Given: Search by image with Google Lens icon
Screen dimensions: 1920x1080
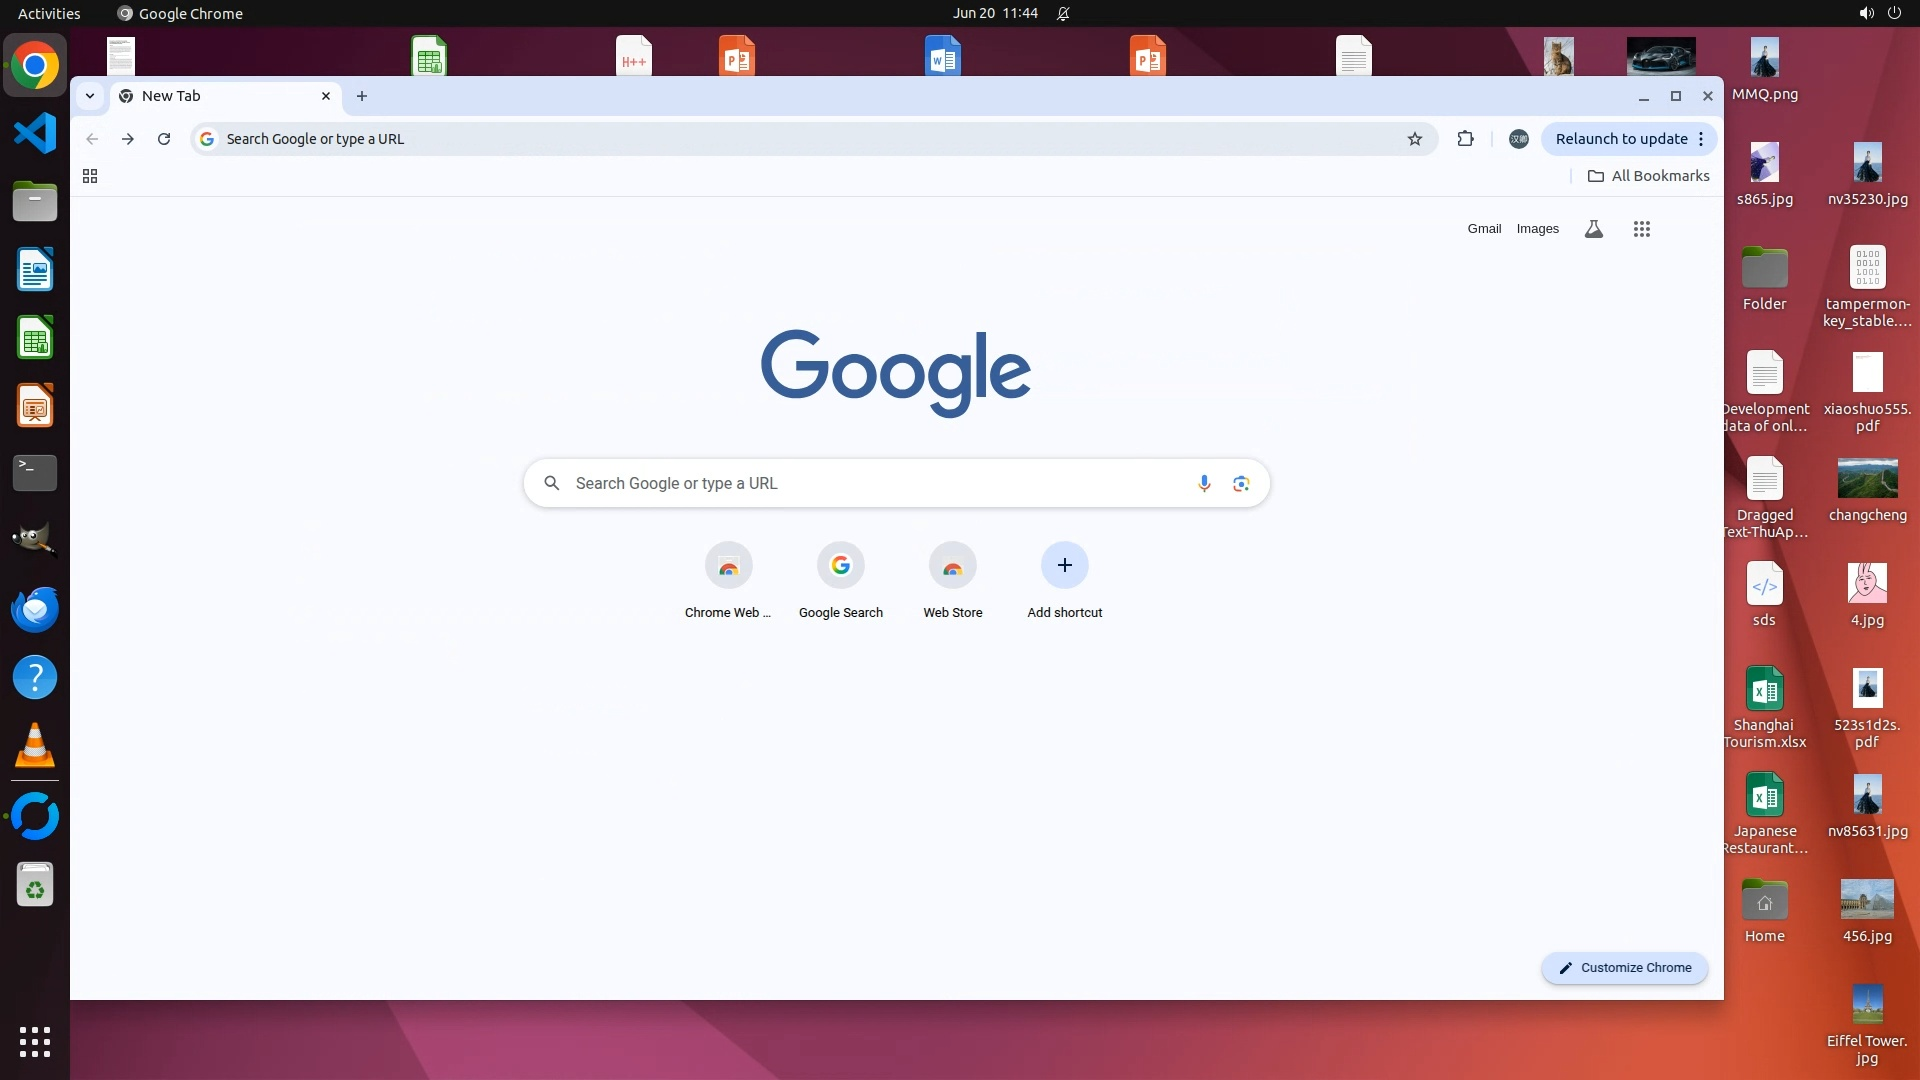Looking at the screenshot, I should (1241, 483).
